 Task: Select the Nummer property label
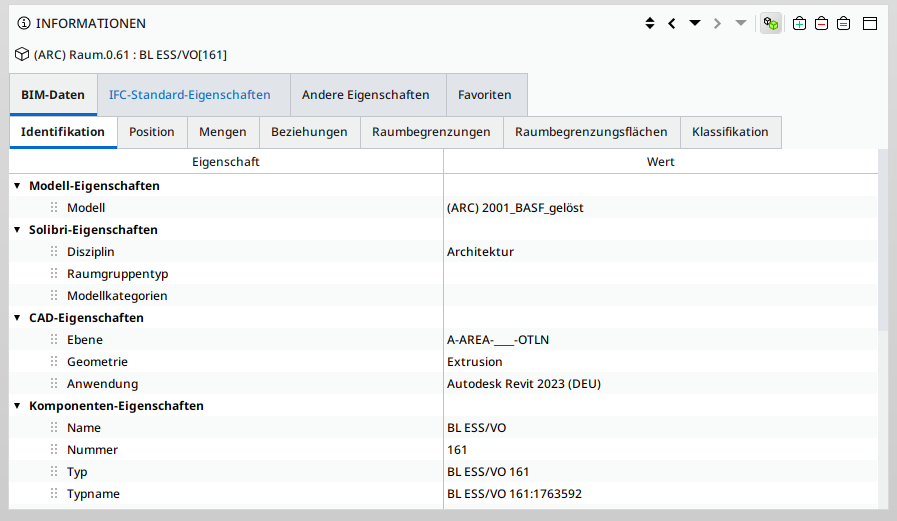point(92,450)
